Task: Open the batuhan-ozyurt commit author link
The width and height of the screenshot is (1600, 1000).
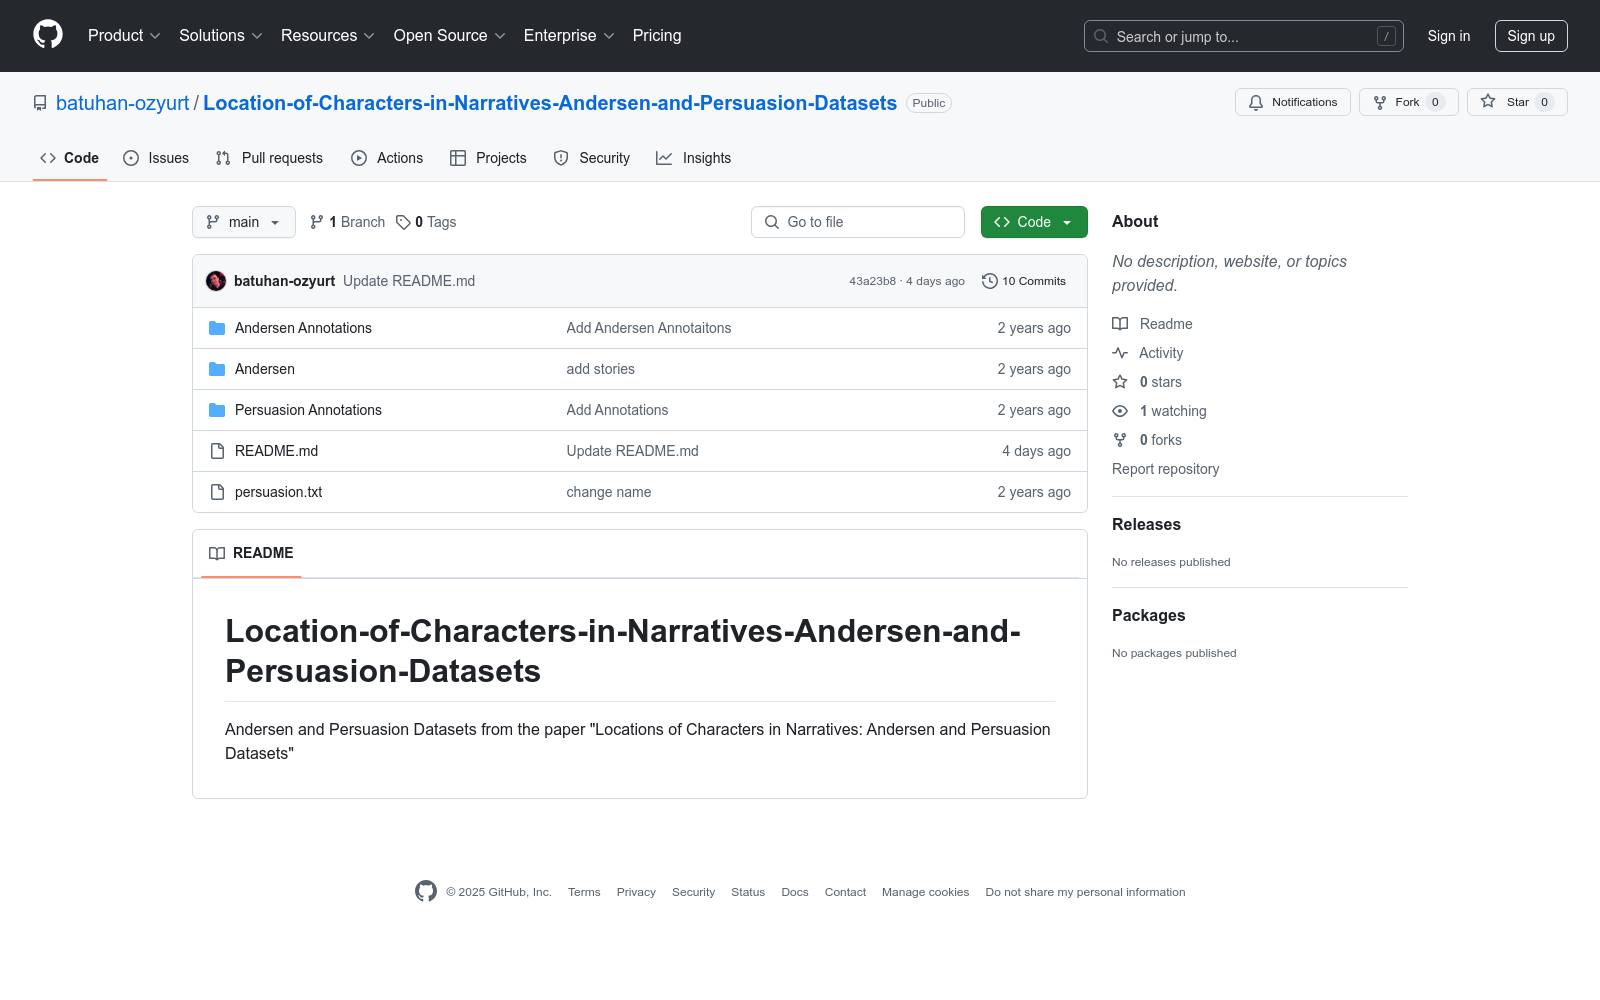Action: click(x=284, y=281)
